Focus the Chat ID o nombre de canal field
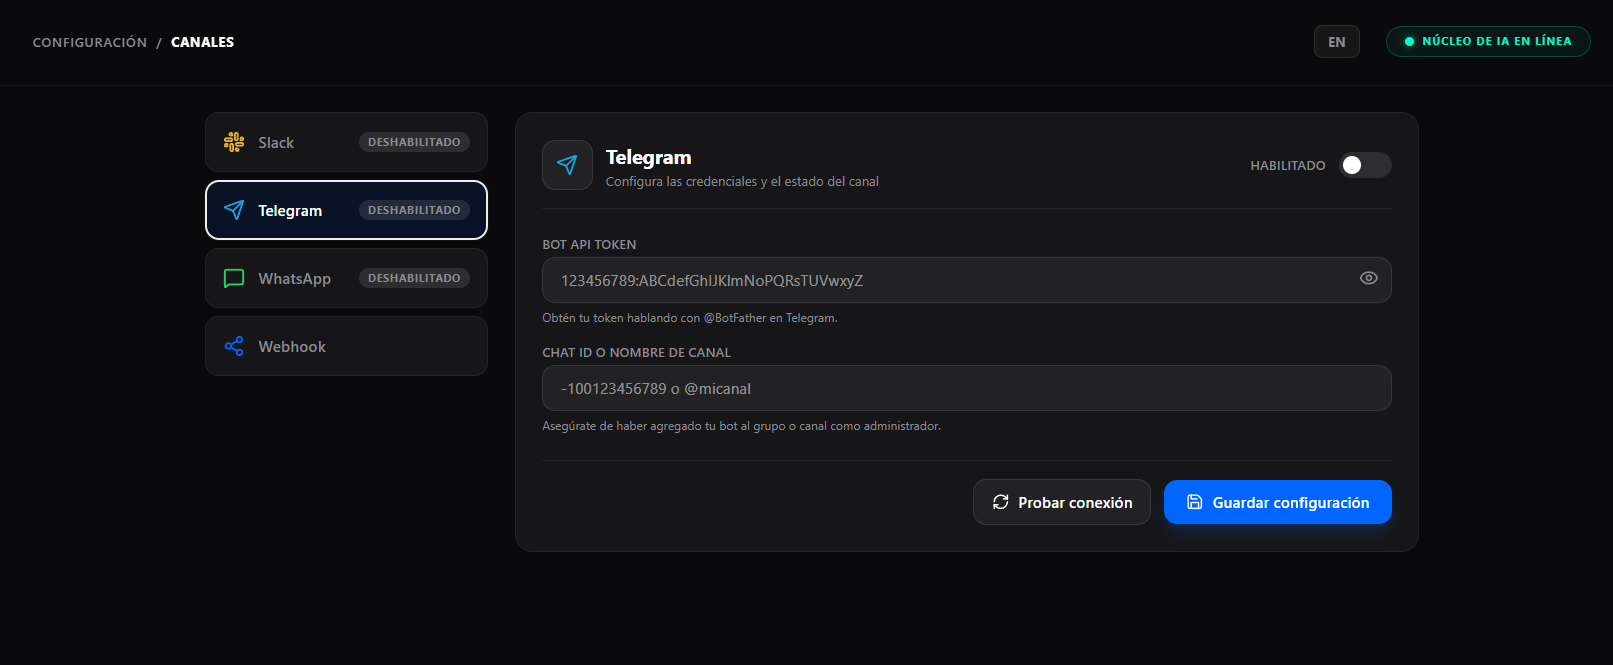This screenshot has width=1613, height=665. [967, 388]
